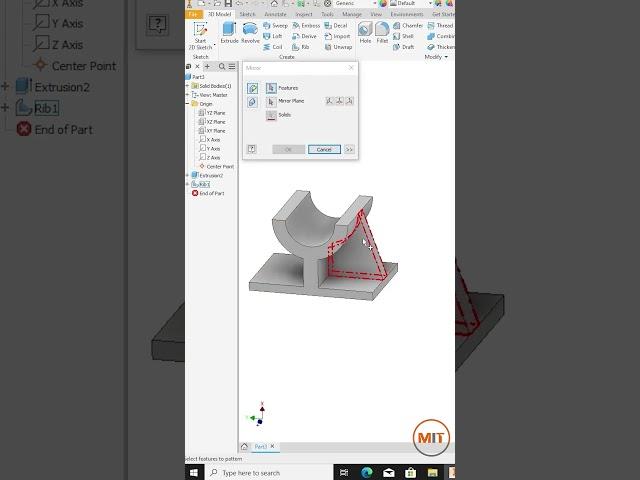Apply the Draft tool
The width and height of the screenshot is (640, 480).
tap(403, 47)
